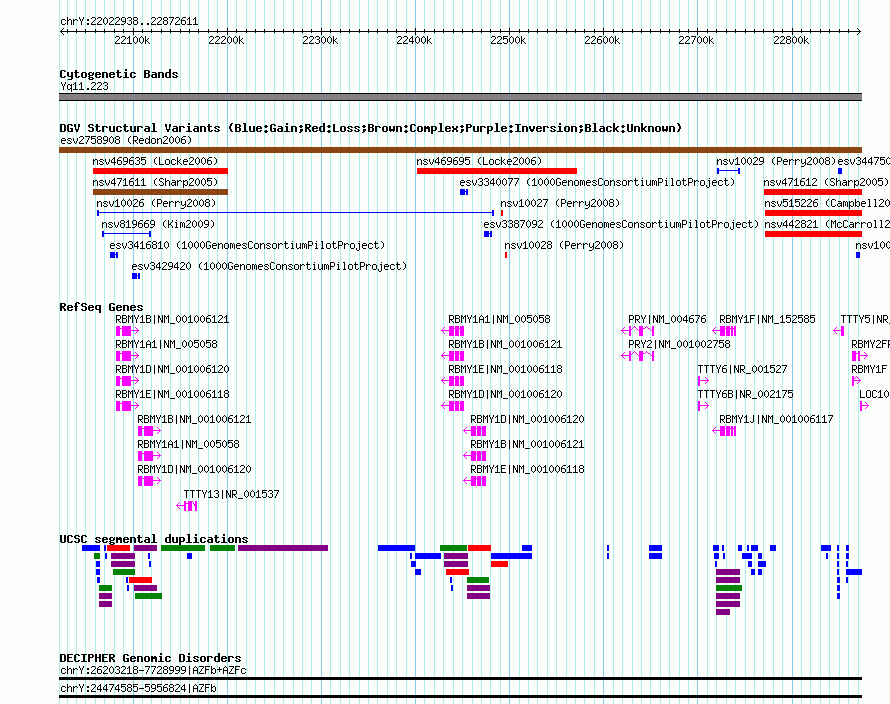Screen dimensions: 890x704
Task: Click the 22500k ruler tick label
Action: tap(508, 40)
